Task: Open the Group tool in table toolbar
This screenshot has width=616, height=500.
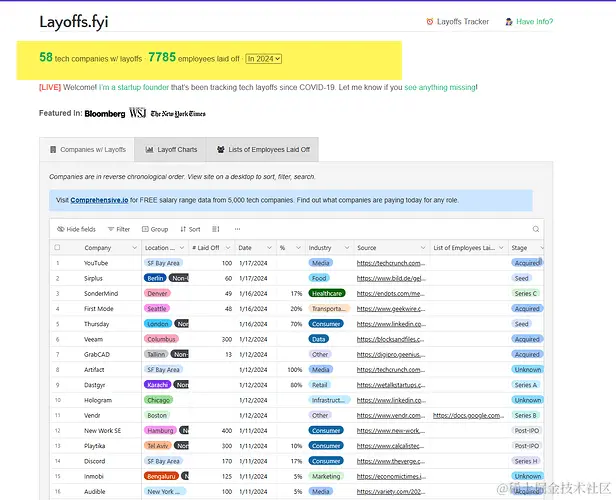Action: (155, 229)
